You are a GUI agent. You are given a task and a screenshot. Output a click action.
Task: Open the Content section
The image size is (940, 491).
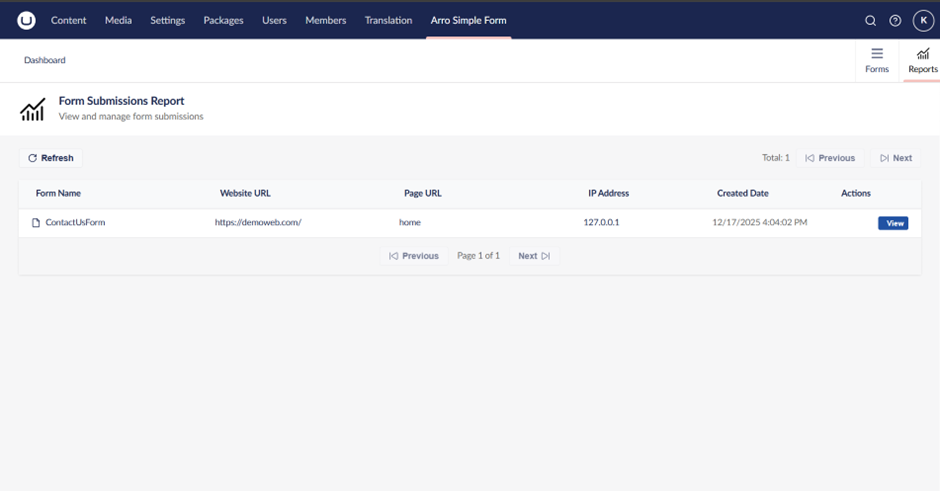69,20
